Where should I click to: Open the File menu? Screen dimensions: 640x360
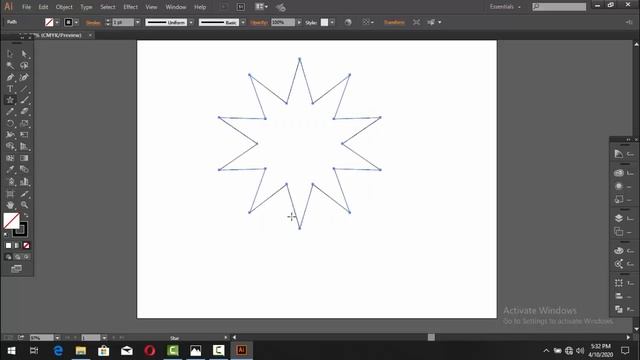[x=27, y=7]
